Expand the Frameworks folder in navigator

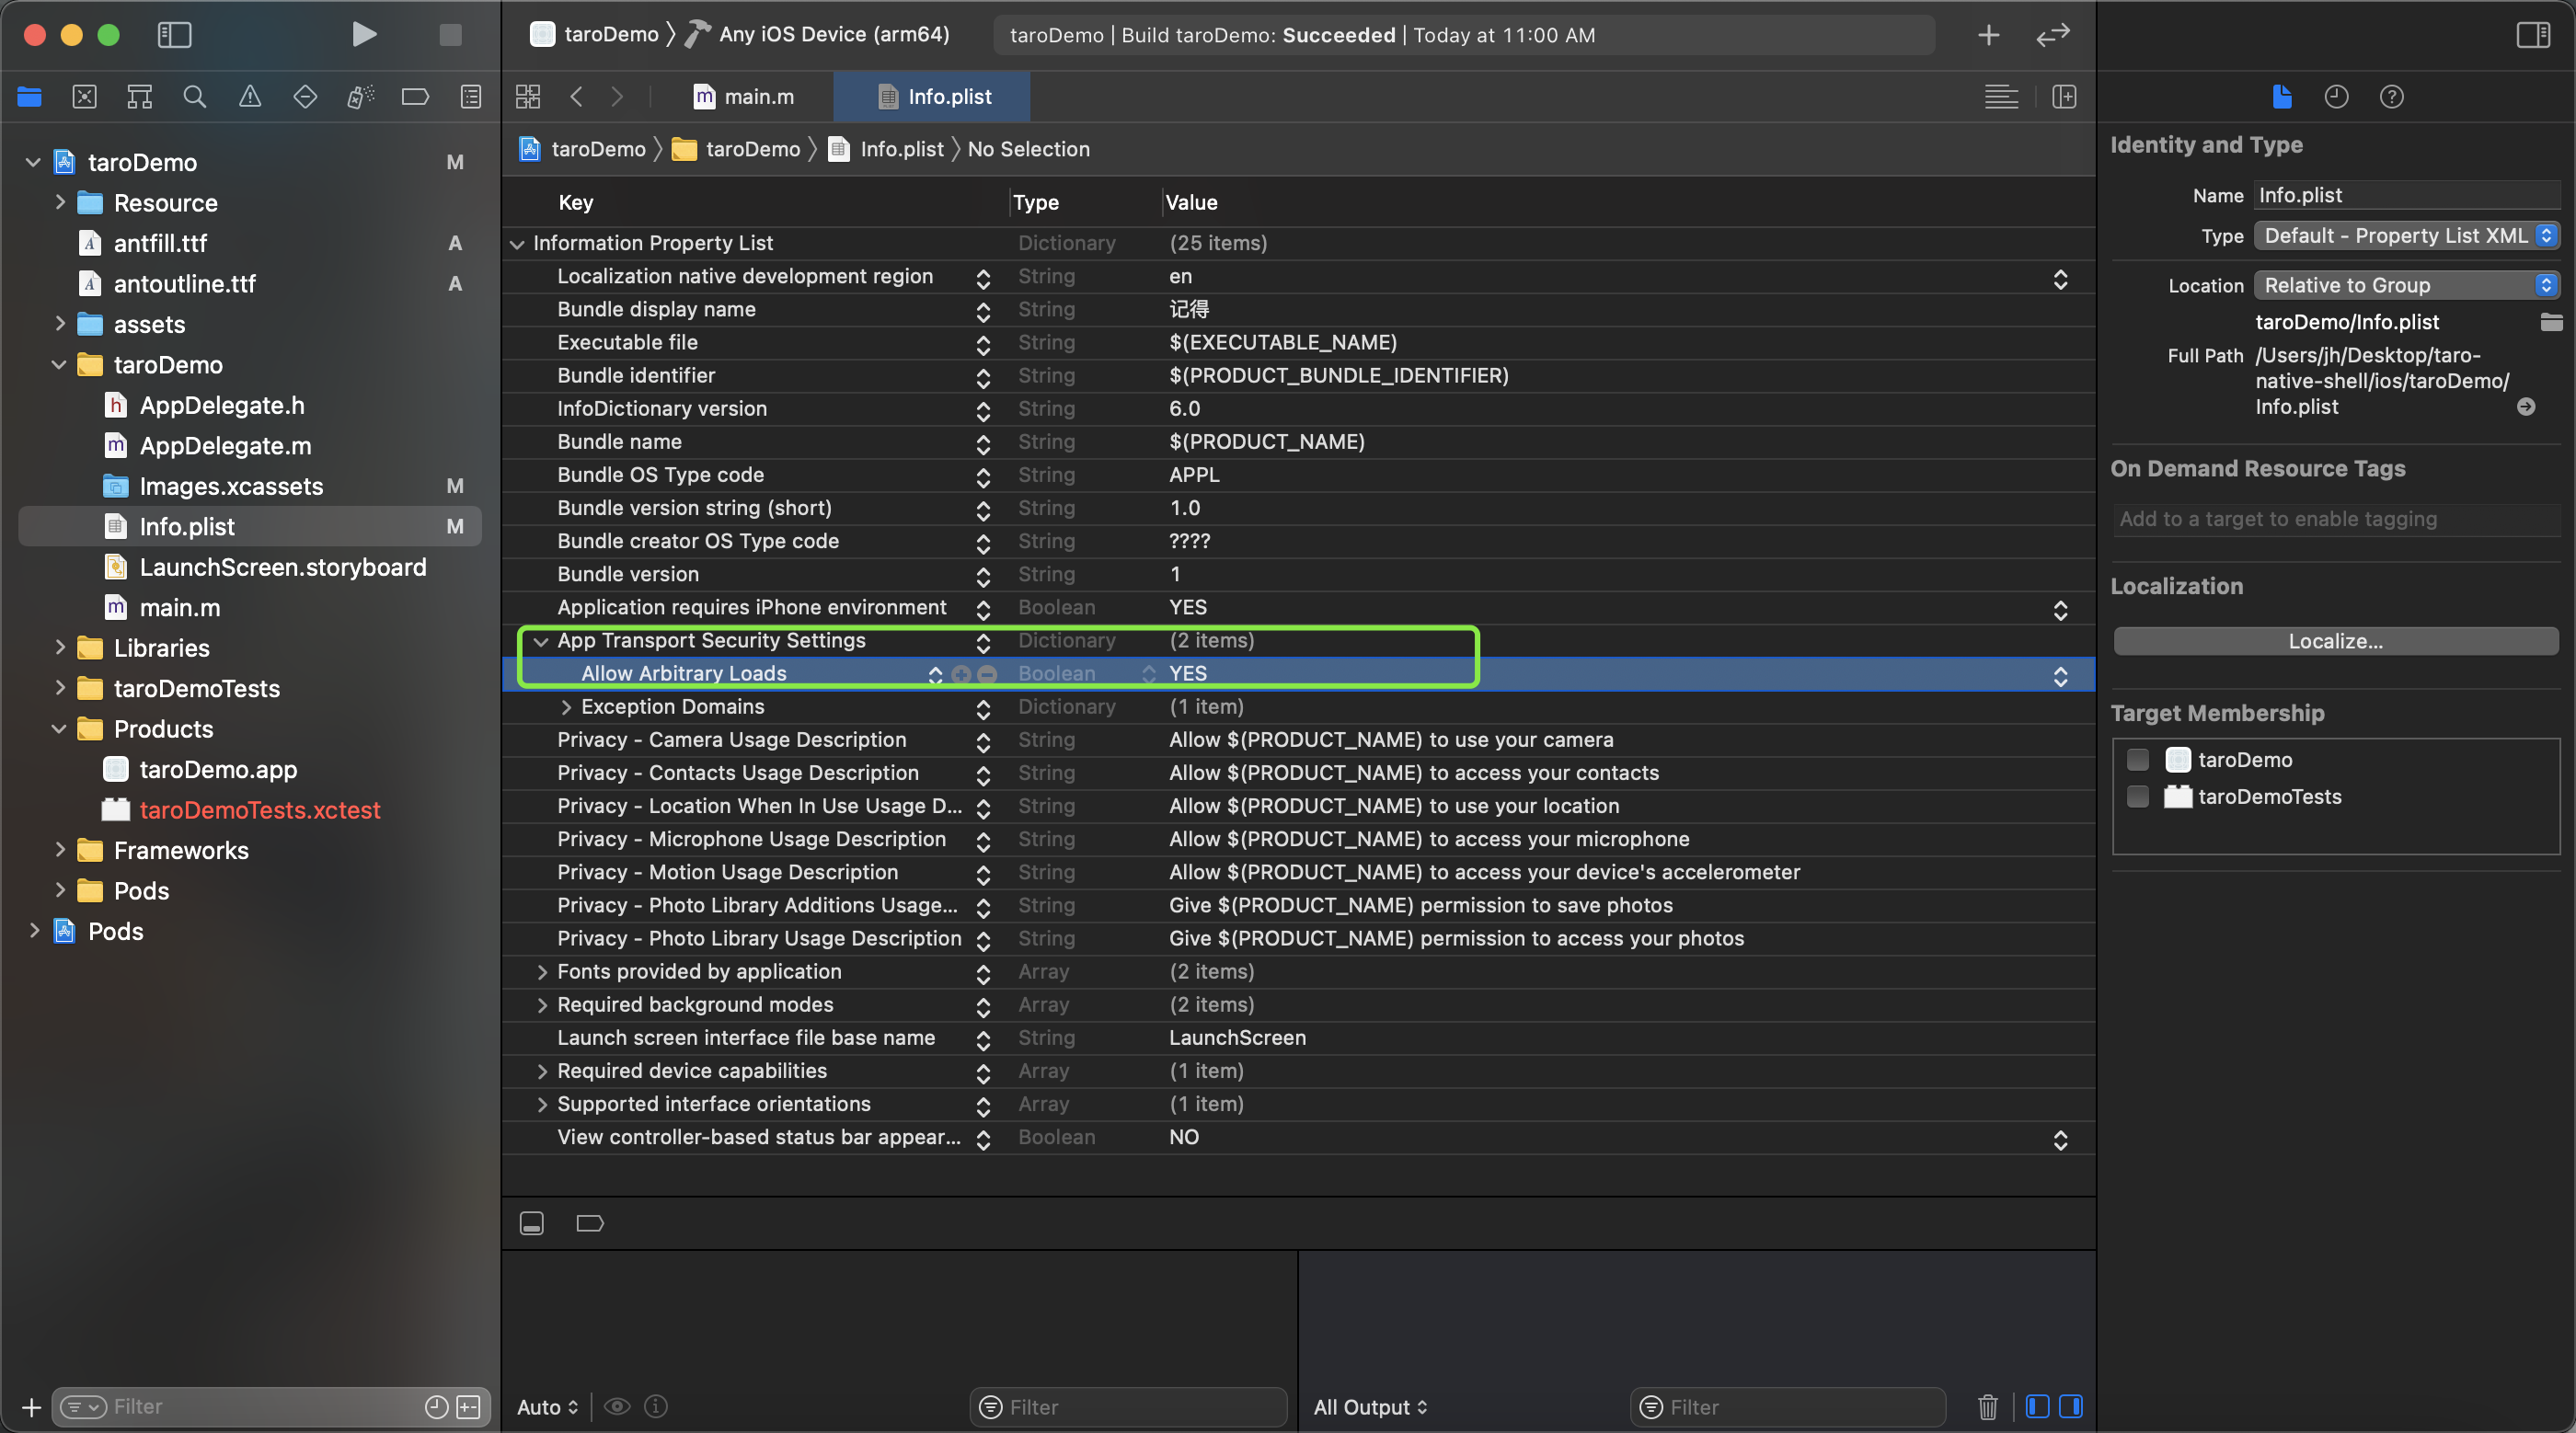pos(60,850)
